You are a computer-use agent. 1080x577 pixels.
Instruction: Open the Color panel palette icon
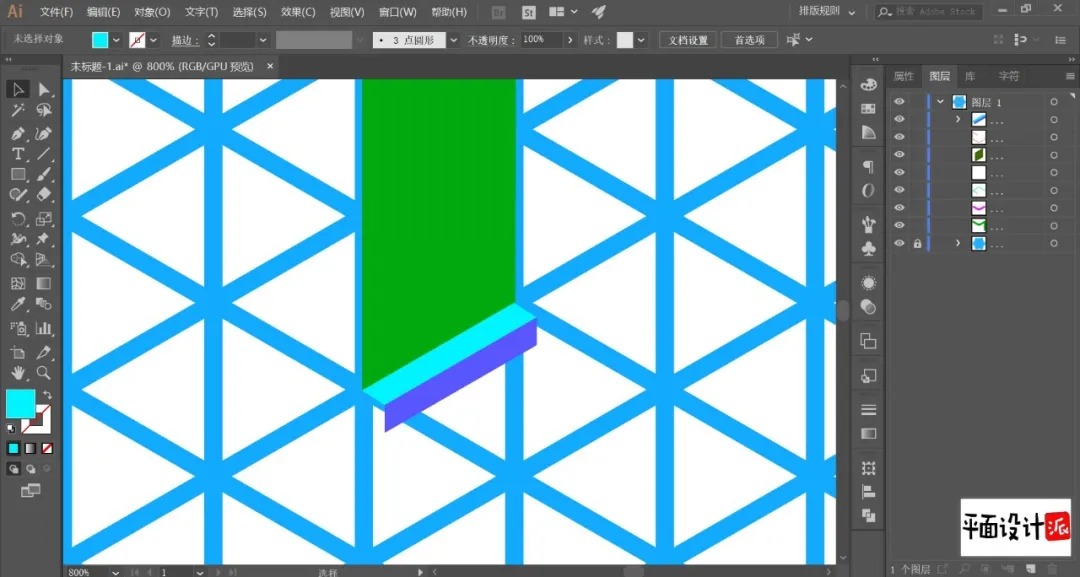869,85
